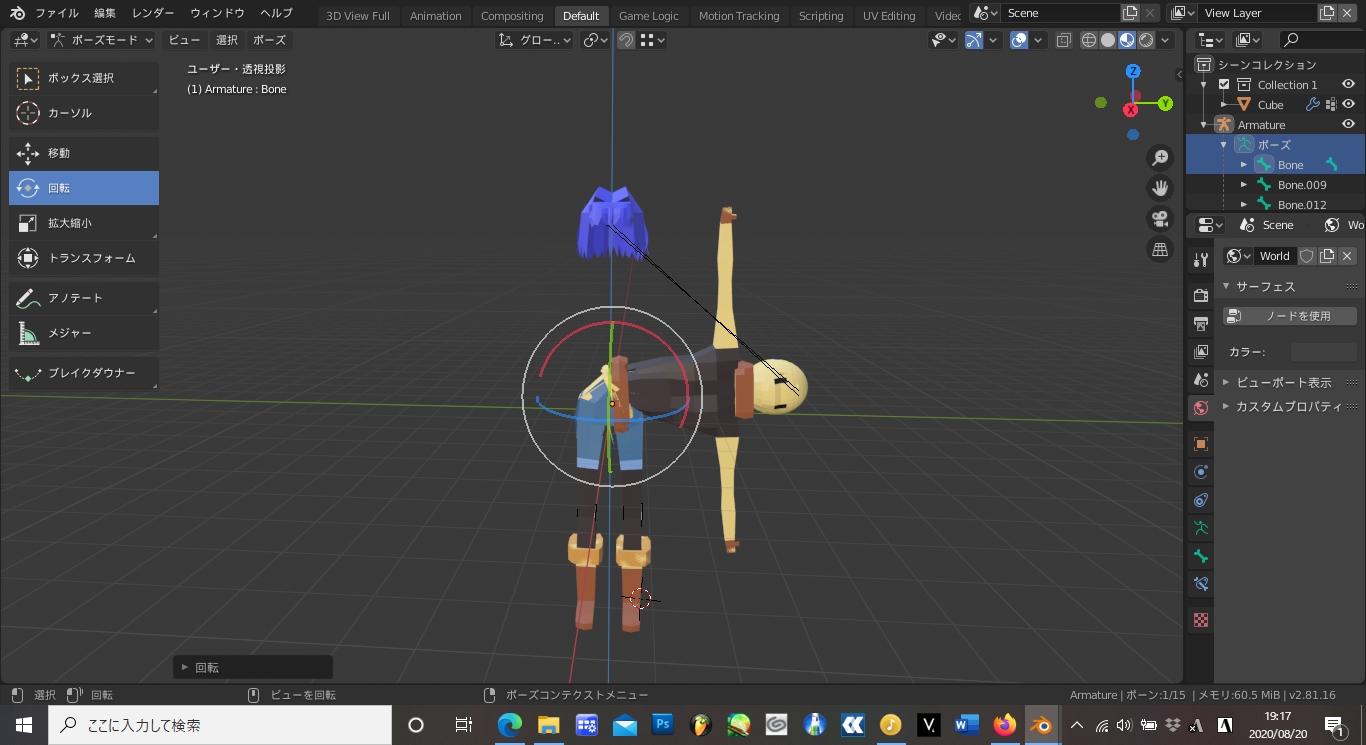Open the レンダー menu
Viewport: 1366px width, 745px height.
[153, 13]
